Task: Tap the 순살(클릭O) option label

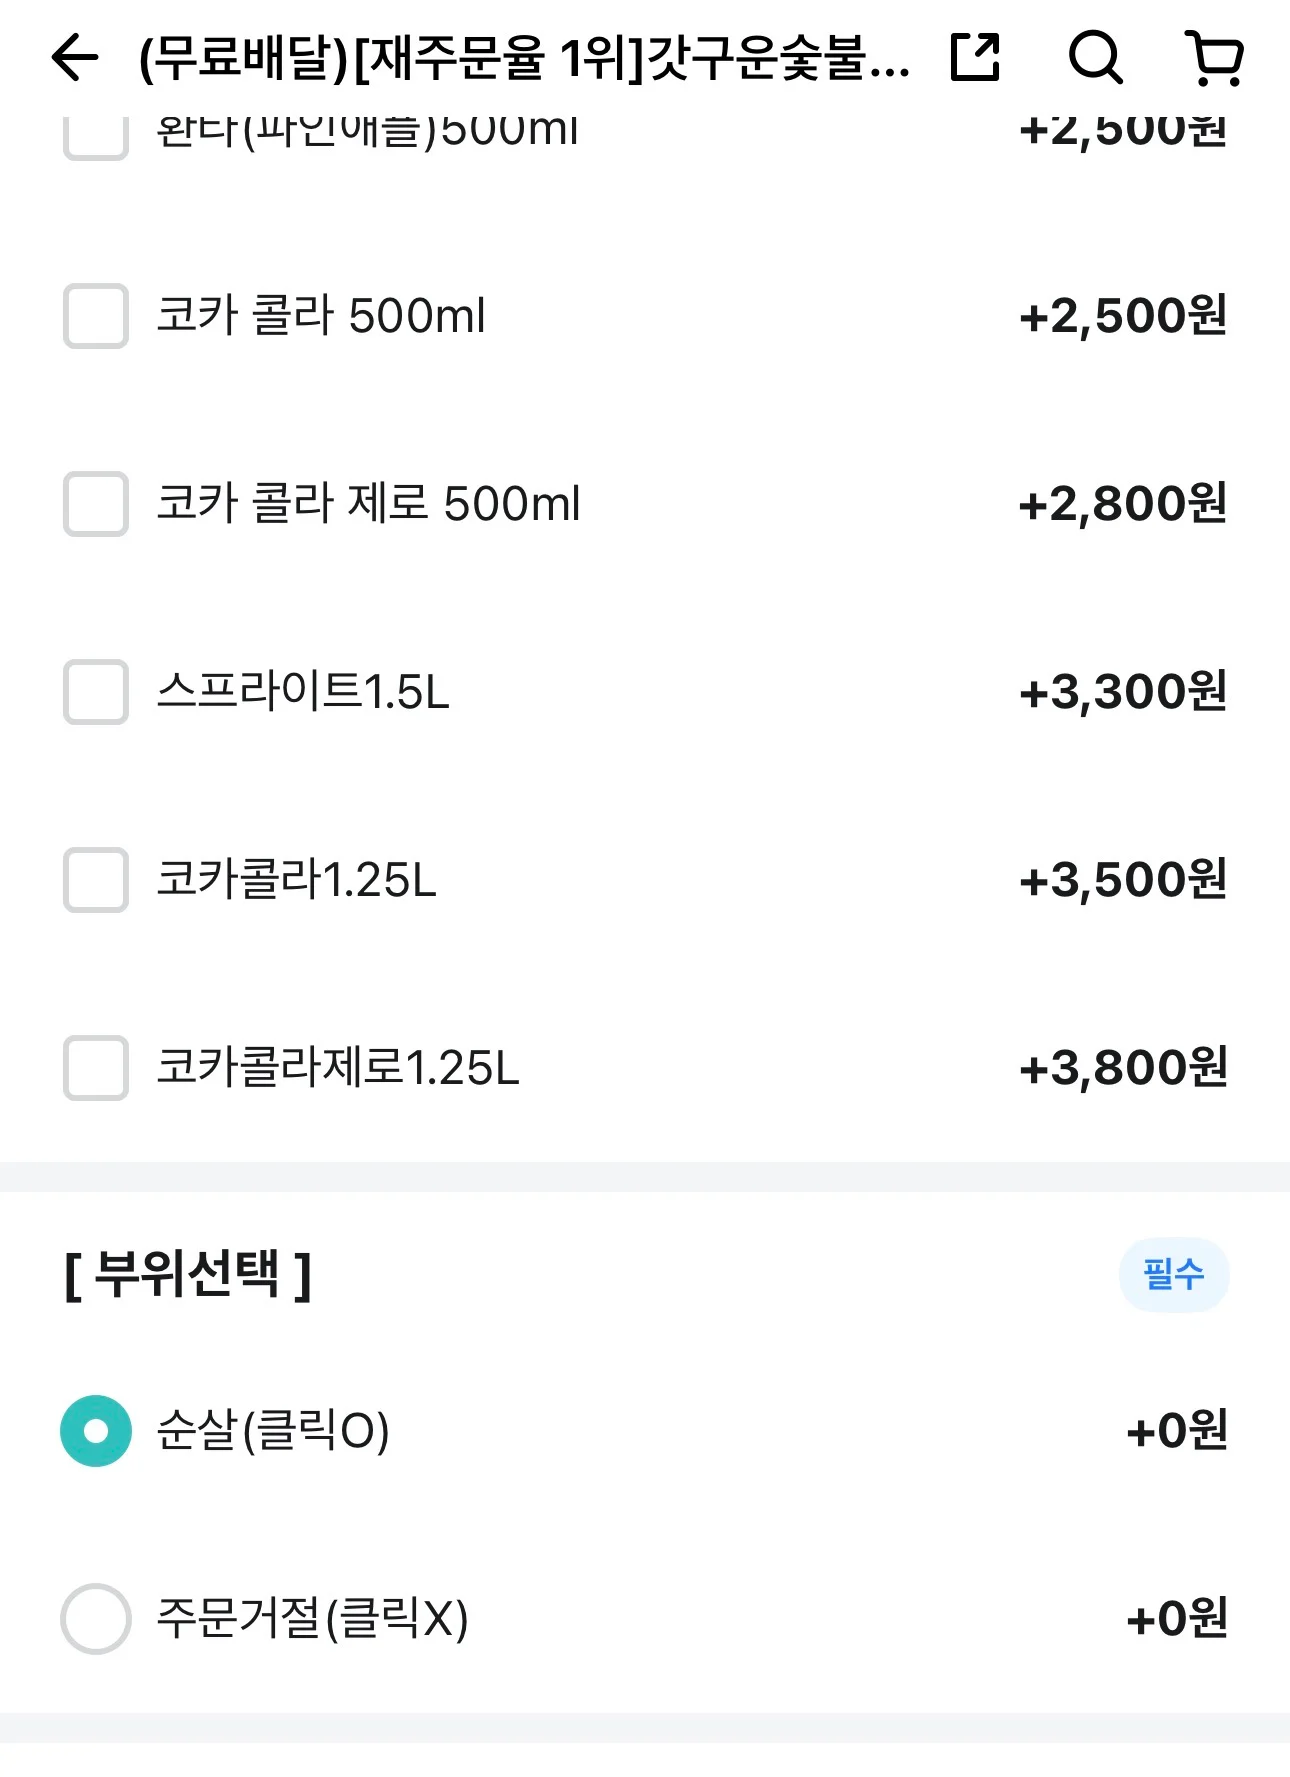Action: point(273,1431)
